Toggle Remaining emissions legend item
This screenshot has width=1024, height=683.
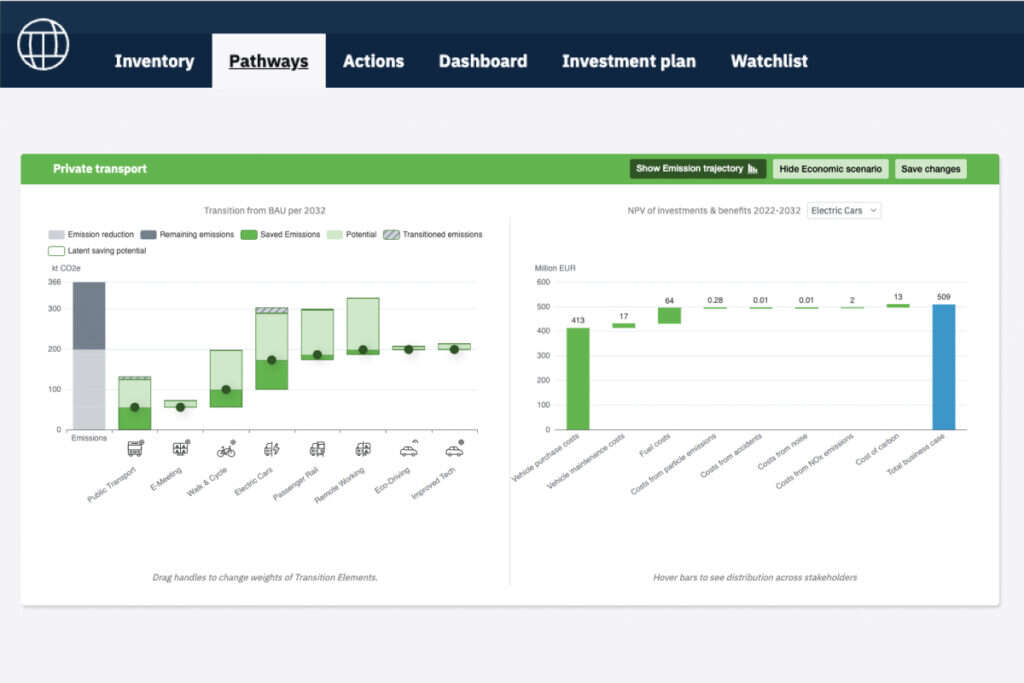[x=187, y=234]
